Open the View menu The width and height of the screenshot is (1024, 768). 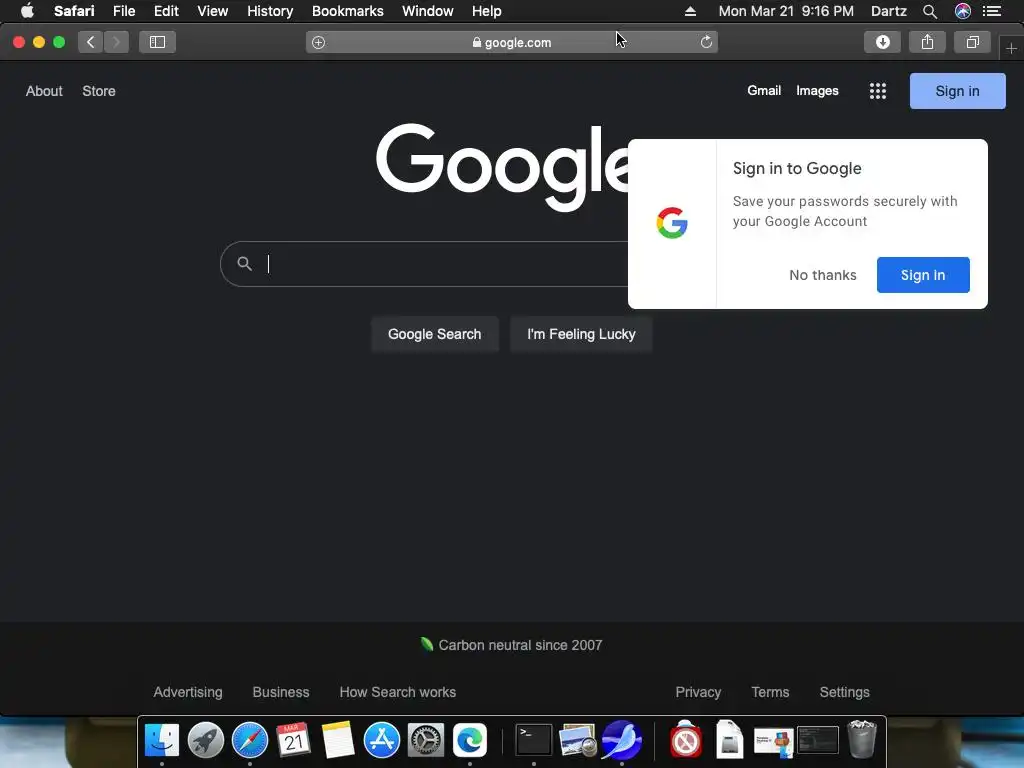pos(212,11)
